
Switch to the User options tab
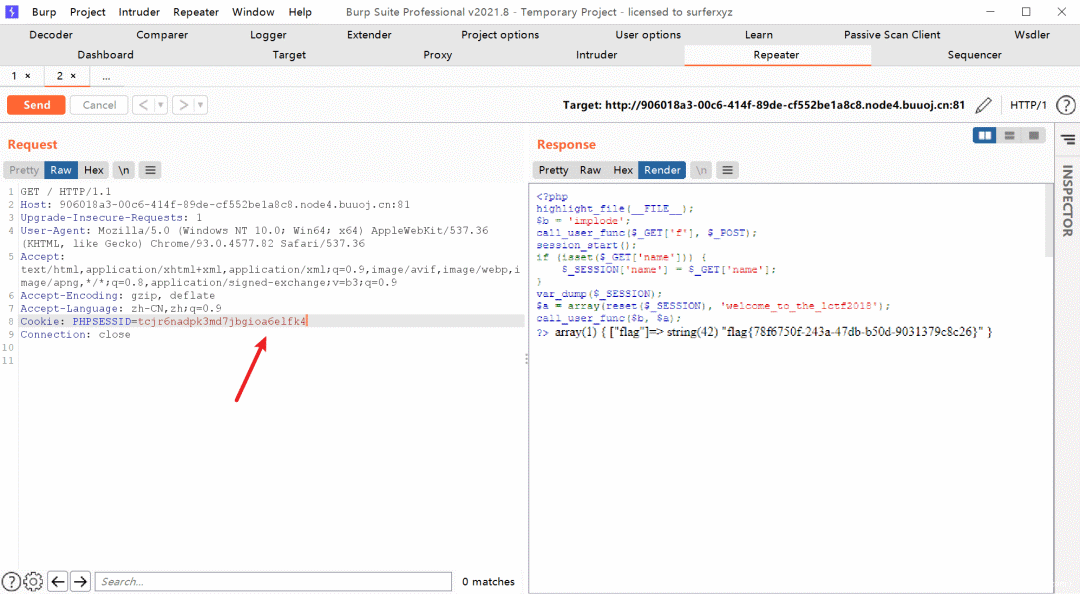tap(648, 34)
